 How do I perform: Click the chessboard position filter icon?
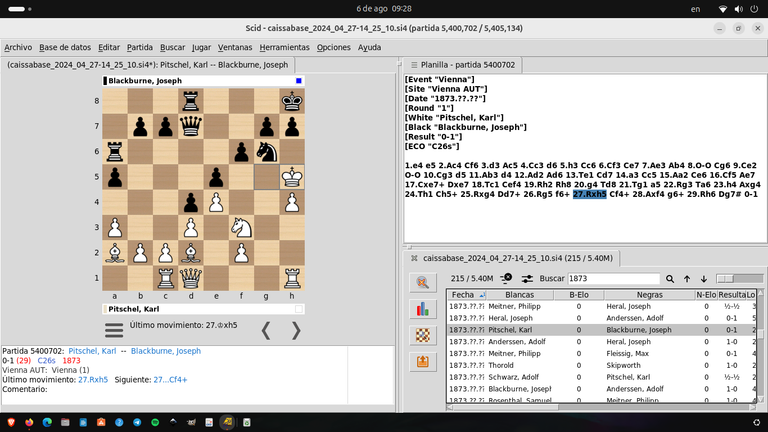point(423,336)
